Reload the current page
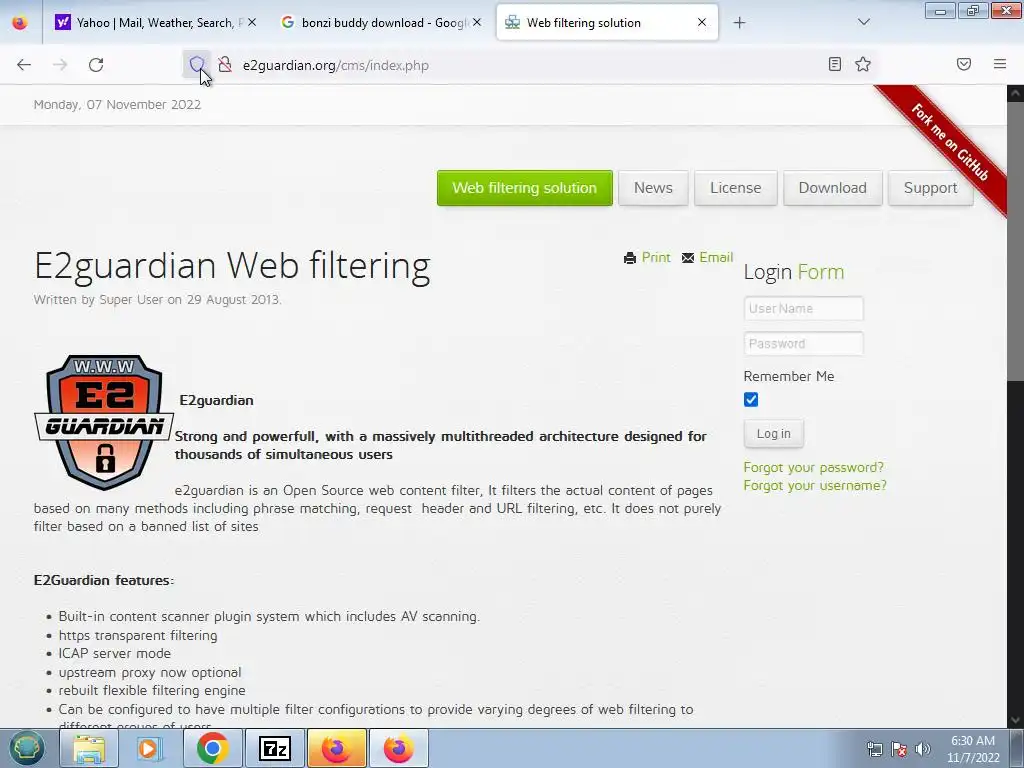 click(96, 65)
